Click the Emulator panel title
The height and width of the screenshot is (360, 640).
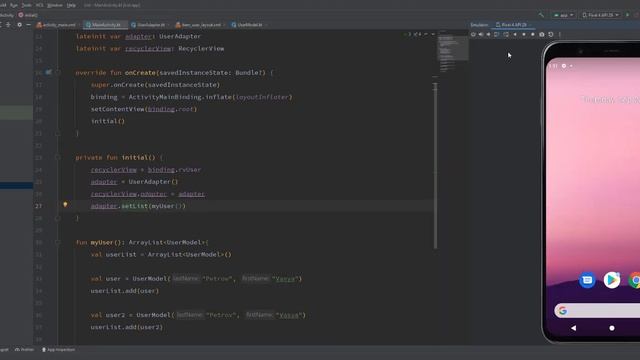[x=479, y=25]
